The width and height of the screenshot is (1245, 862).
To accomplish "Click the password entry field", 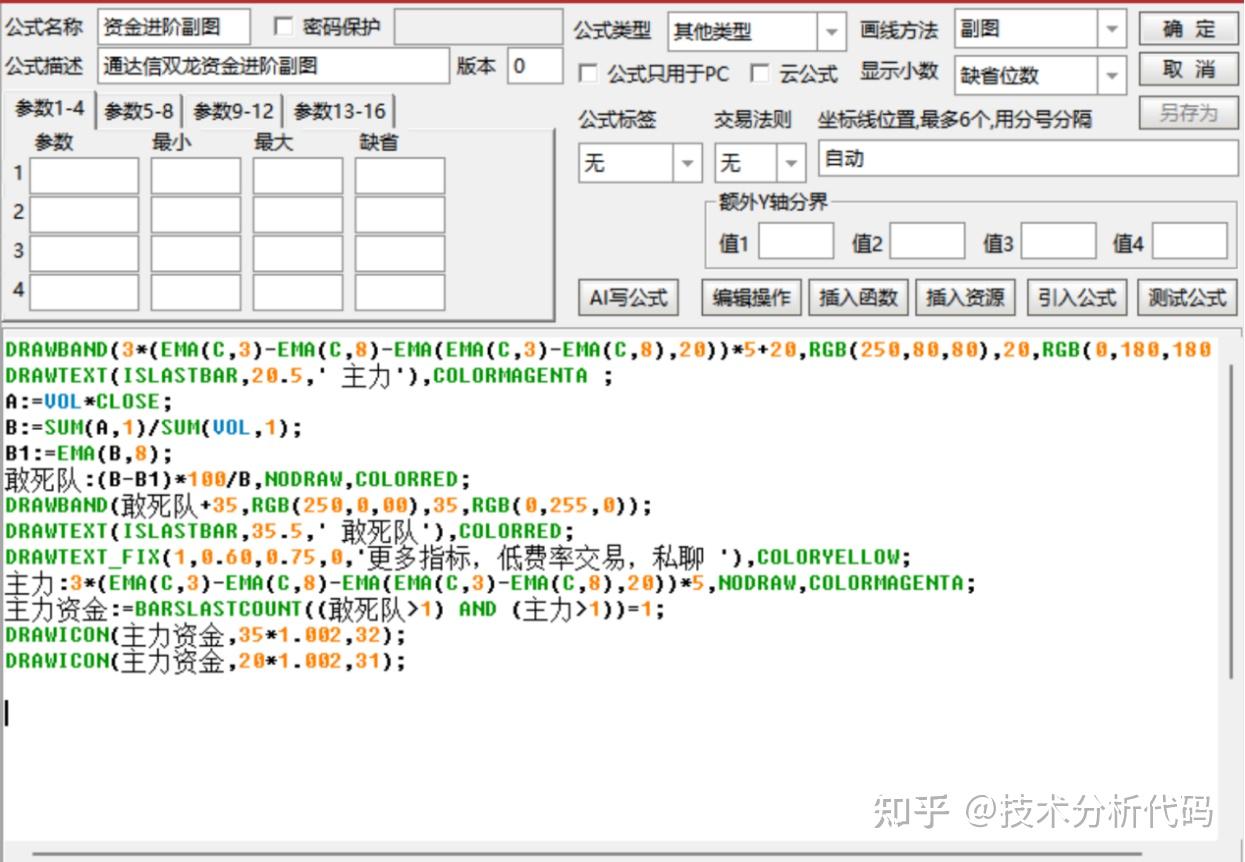I will tap(478, 28).
